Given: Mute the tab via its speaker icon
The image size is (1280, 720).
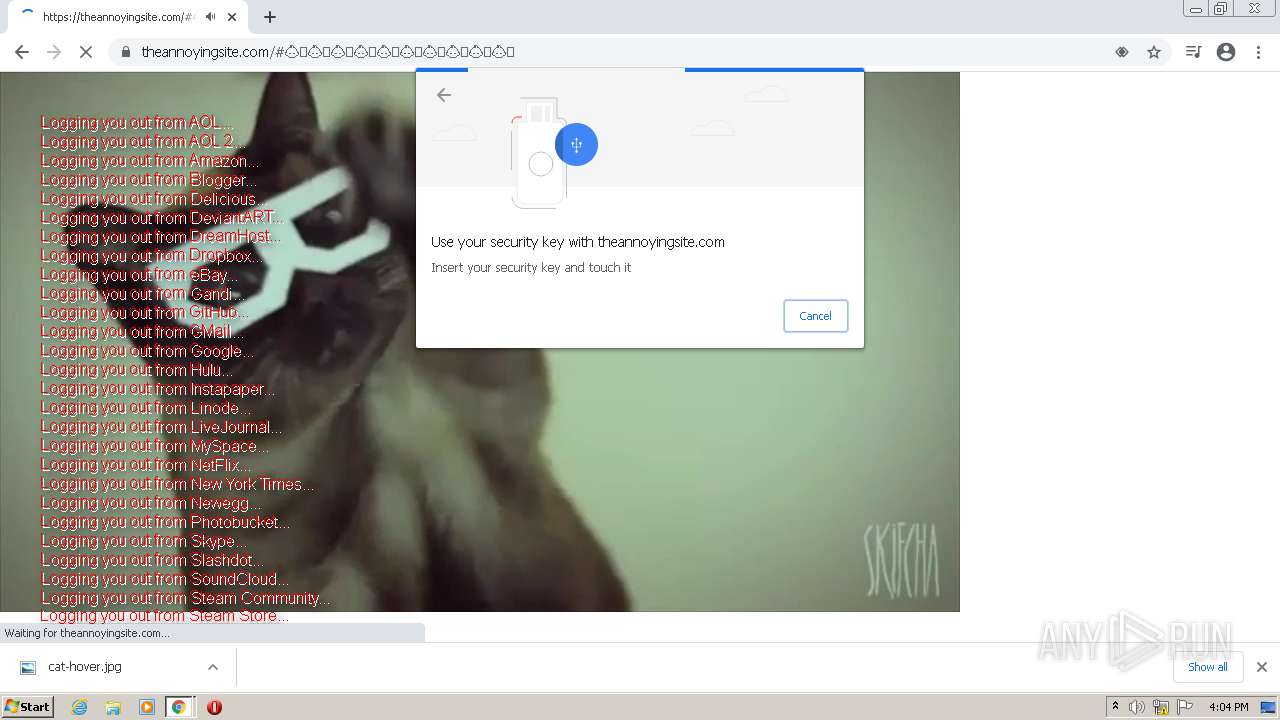Looking at the screenshot, I should (210, 17).
